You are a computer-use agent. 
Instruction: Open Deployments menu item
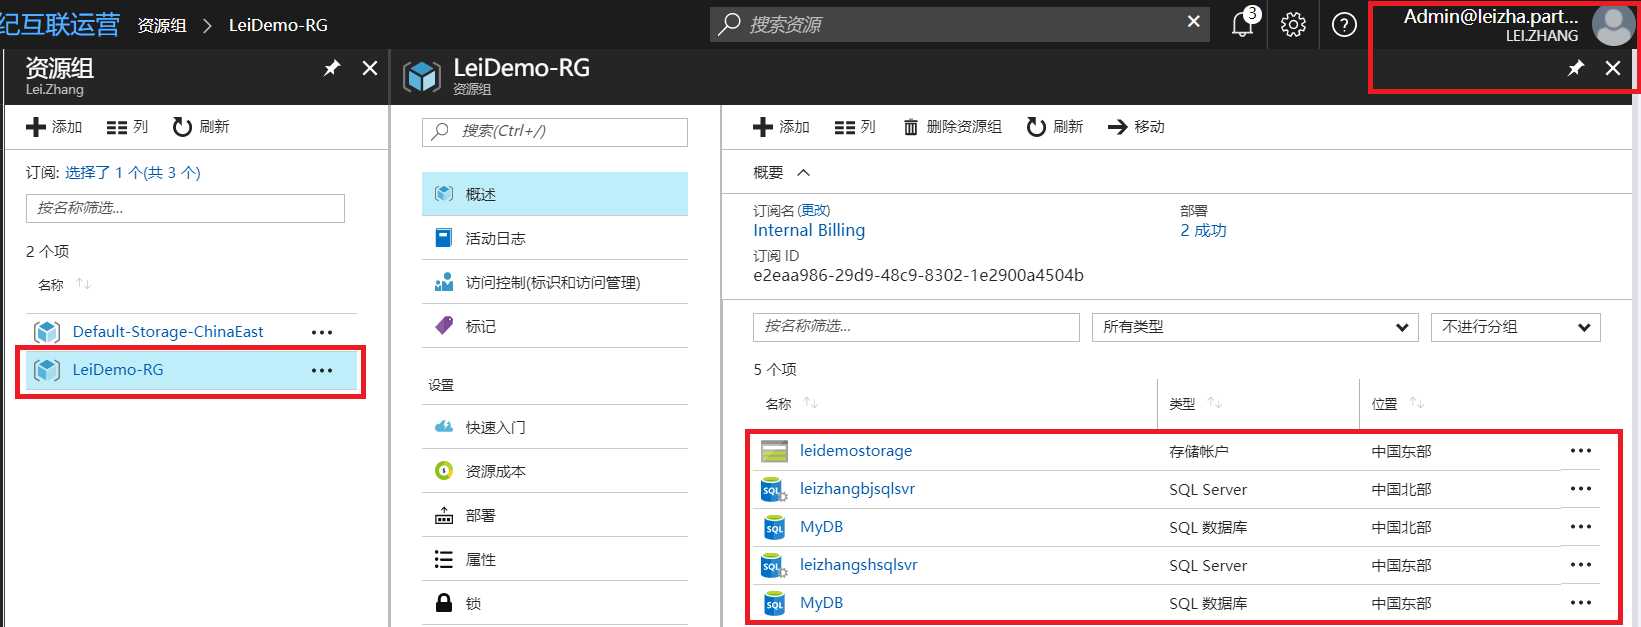point(555,515)
